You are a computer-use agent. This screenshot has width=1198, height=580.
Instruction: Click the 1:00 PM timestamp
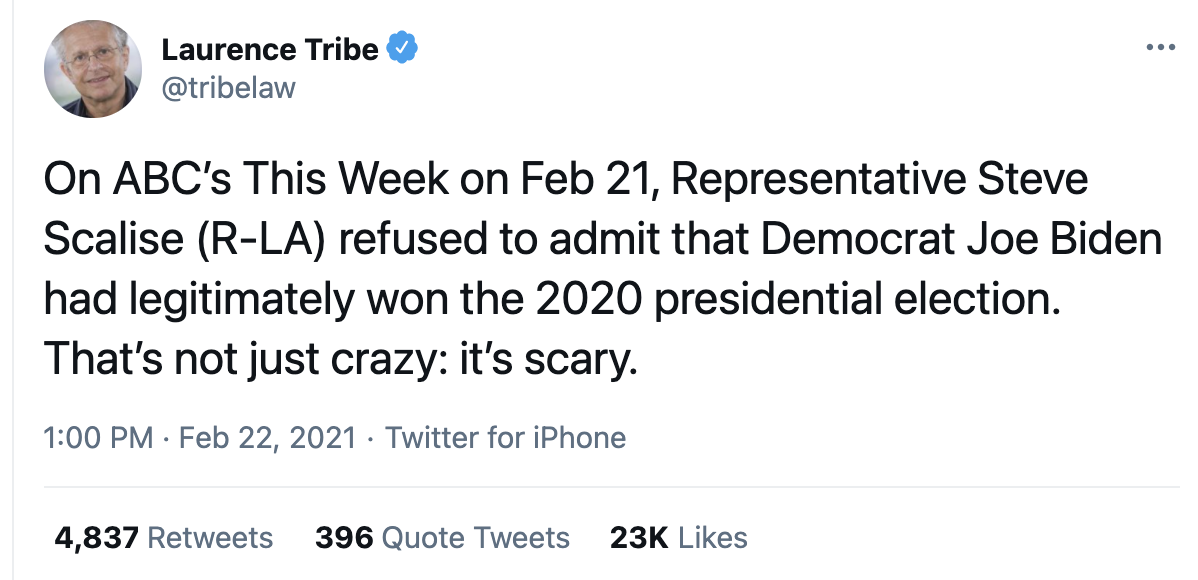[x=98, y=438]
